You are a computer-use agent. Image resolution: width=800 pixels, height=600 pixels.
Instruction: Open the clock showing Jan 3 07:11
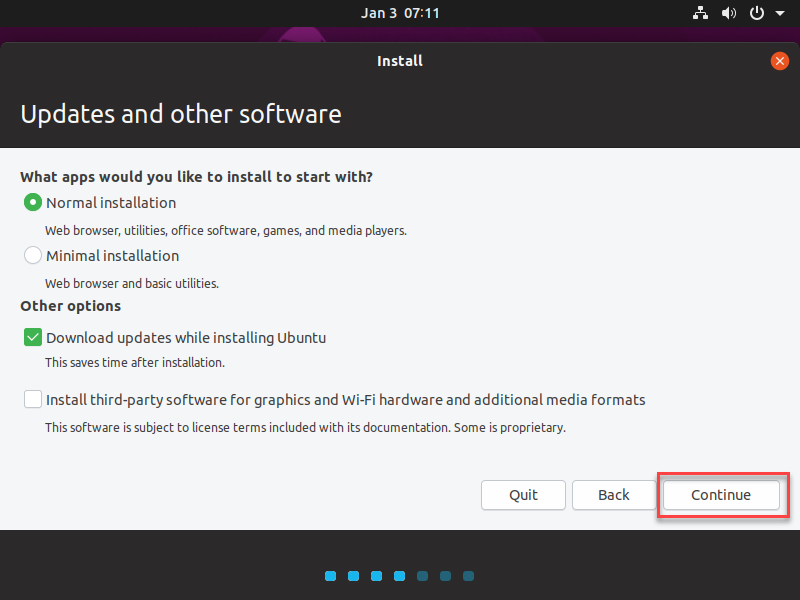400,13
